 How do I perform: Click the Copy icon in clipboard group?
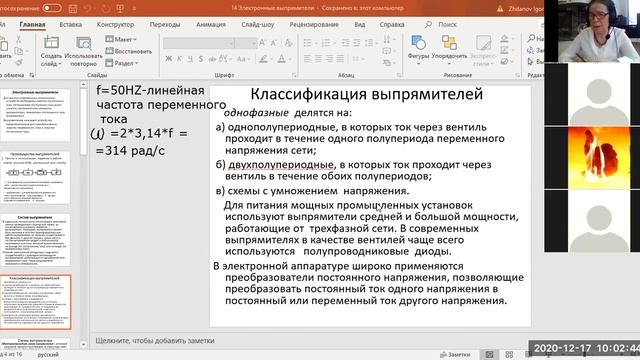point(18,51)
